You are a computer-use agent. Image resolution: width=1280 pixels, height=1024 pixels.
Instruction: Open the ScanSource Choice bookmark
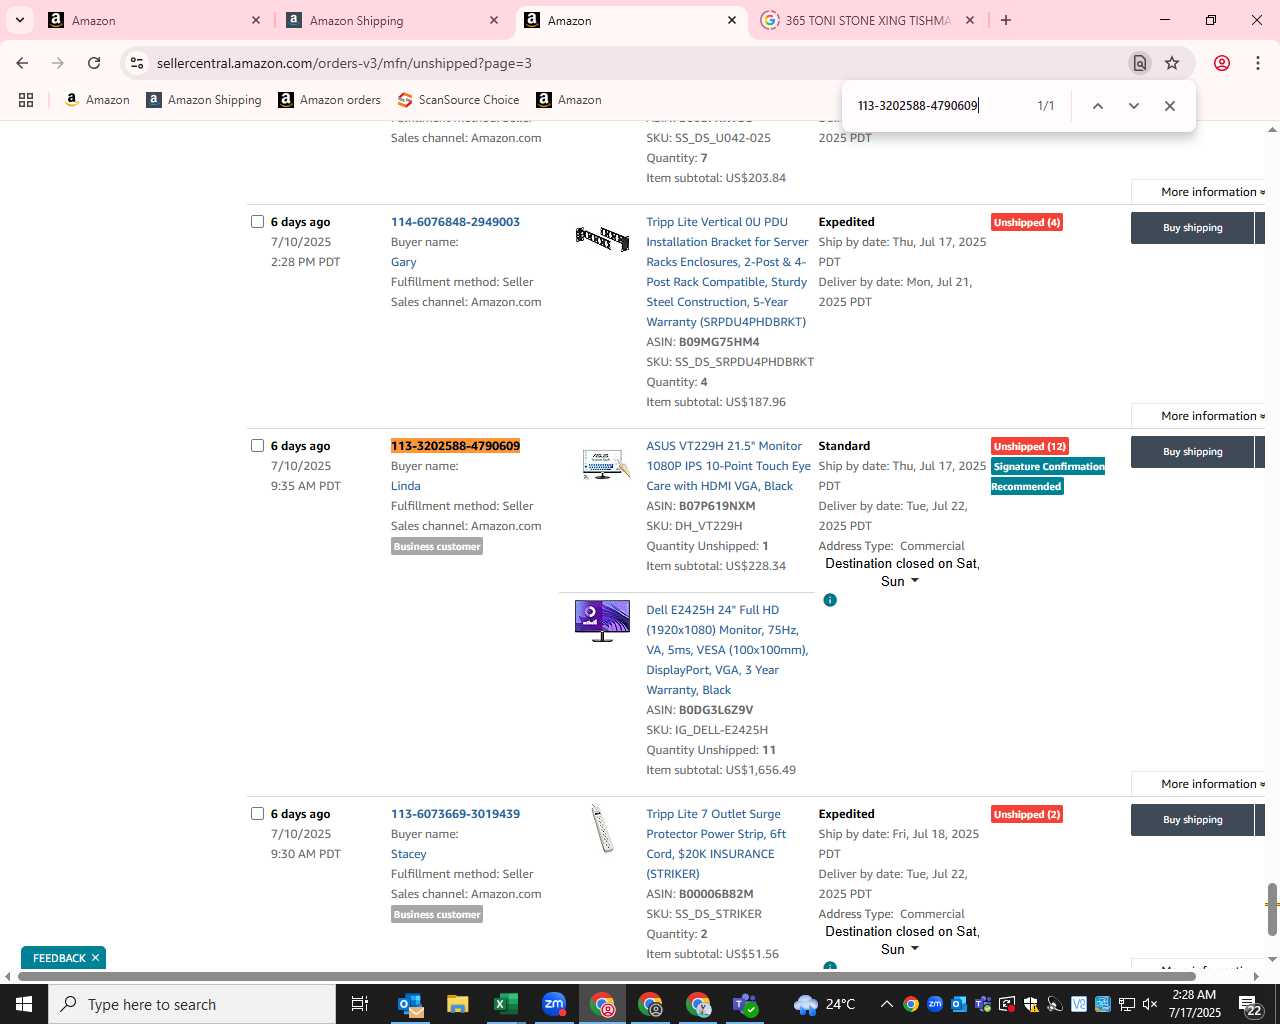click(458, 100)
